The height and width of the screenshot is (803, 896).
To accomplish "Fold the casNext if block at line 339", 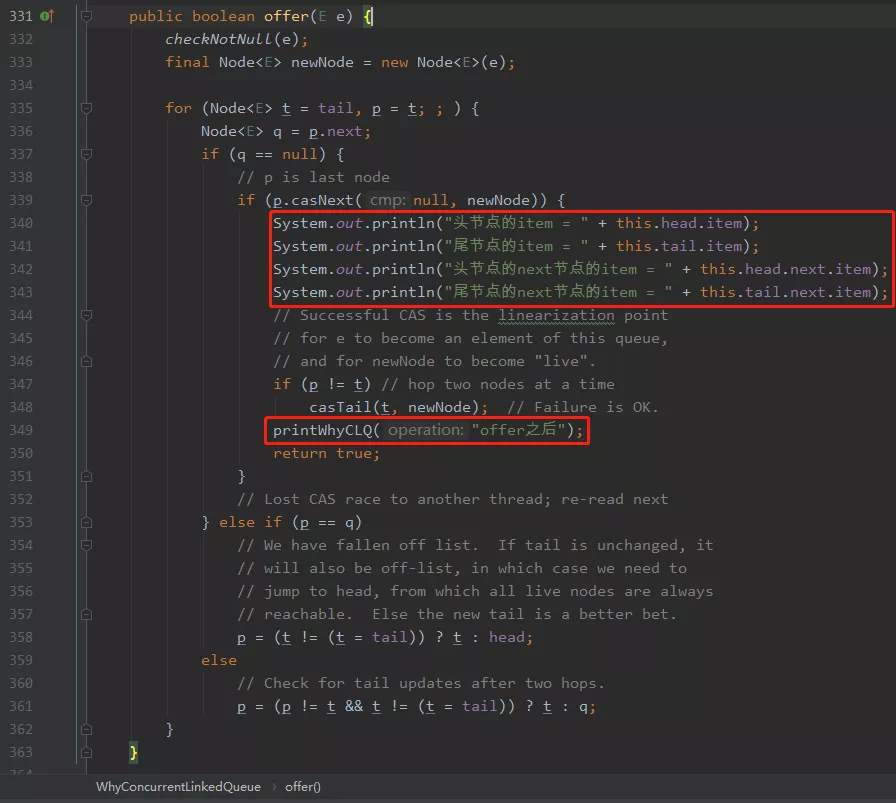I will click(86, 200).
